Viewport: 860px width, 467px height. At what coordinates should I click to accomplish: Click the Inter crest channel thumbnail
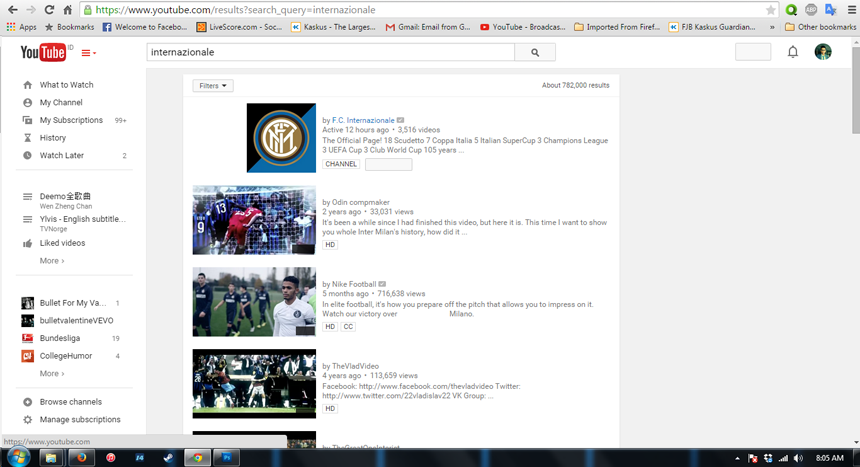[281, 138]
